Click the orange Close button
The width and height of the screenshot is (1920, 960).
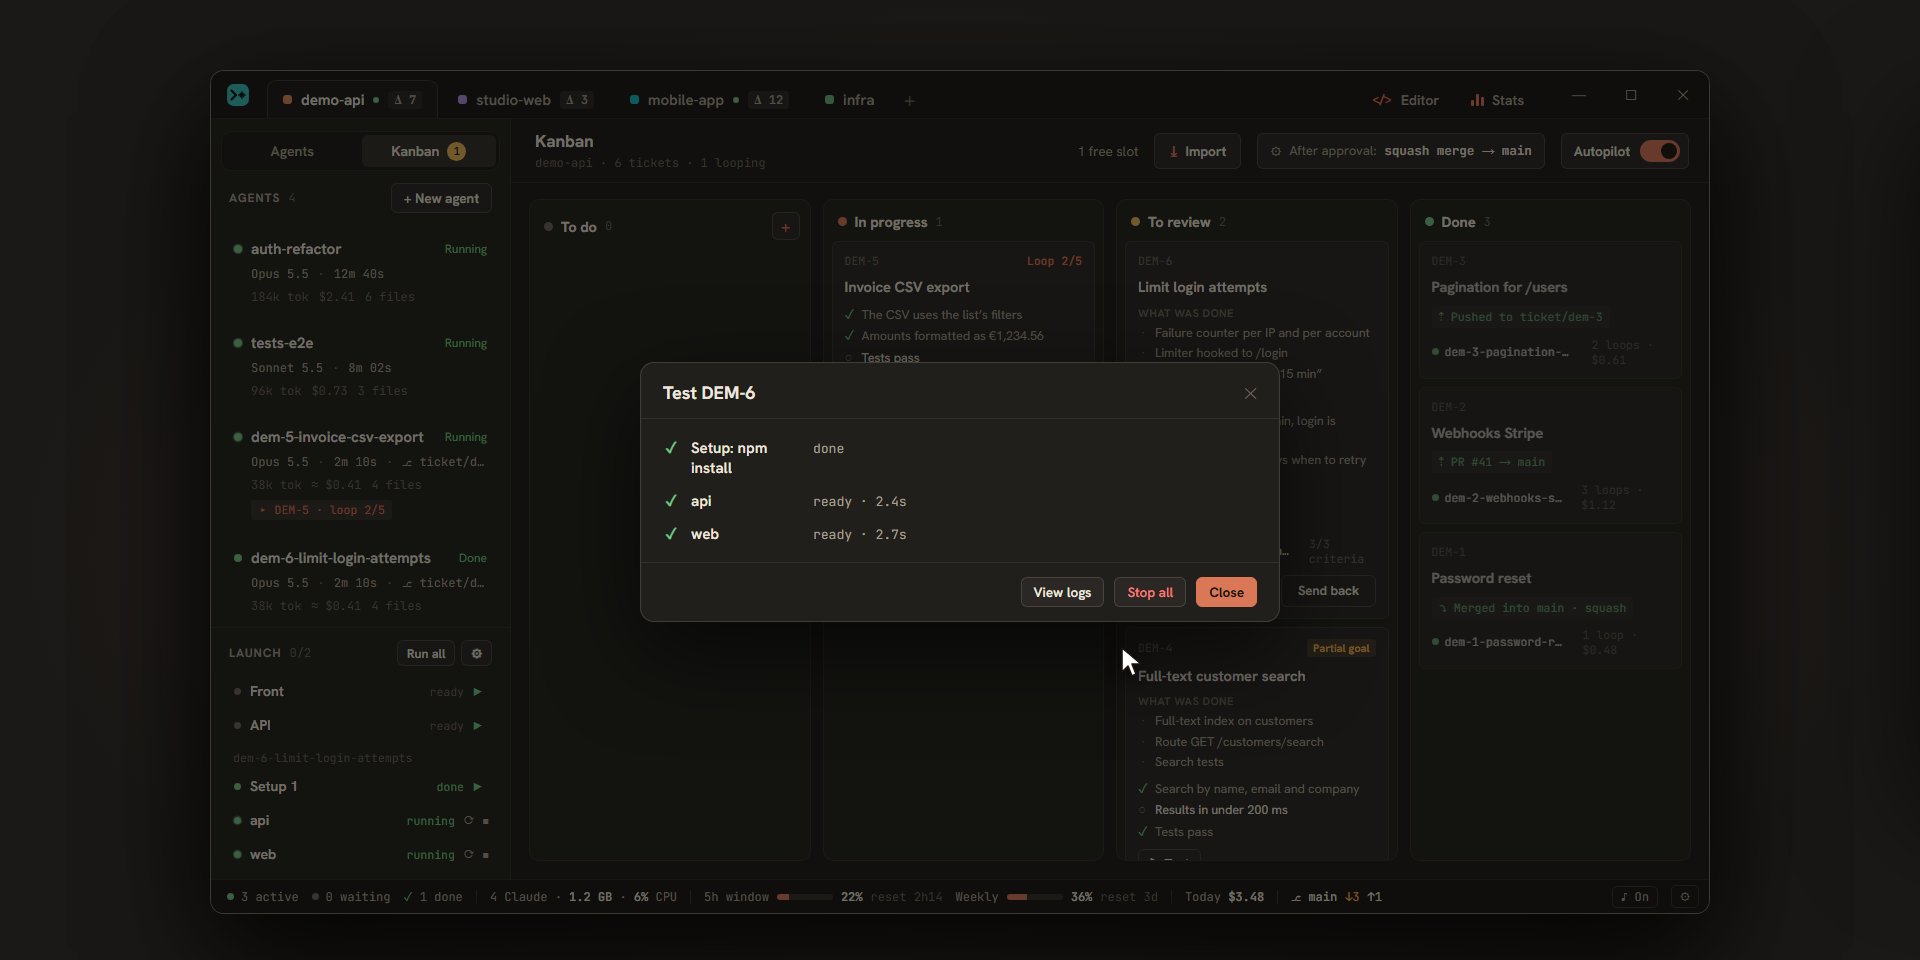[1226, 592]
